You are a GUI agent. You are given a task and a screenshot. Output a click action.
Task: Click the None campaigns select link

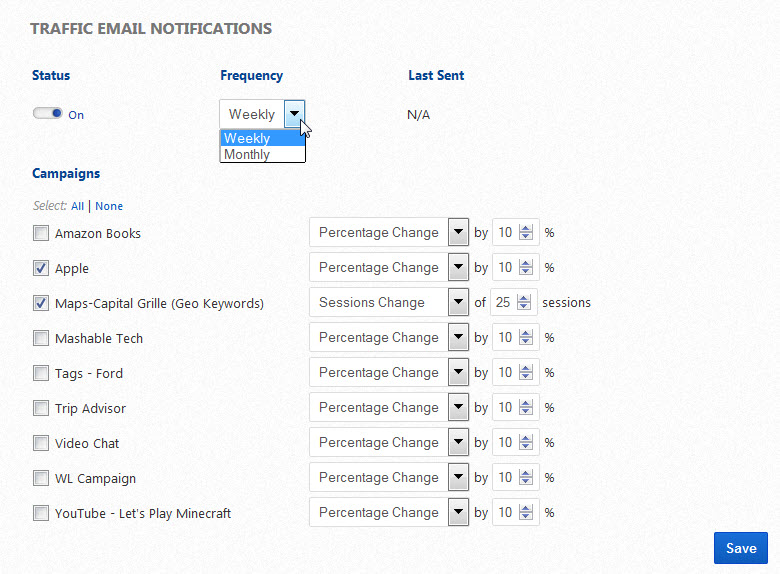pos(109,206)
